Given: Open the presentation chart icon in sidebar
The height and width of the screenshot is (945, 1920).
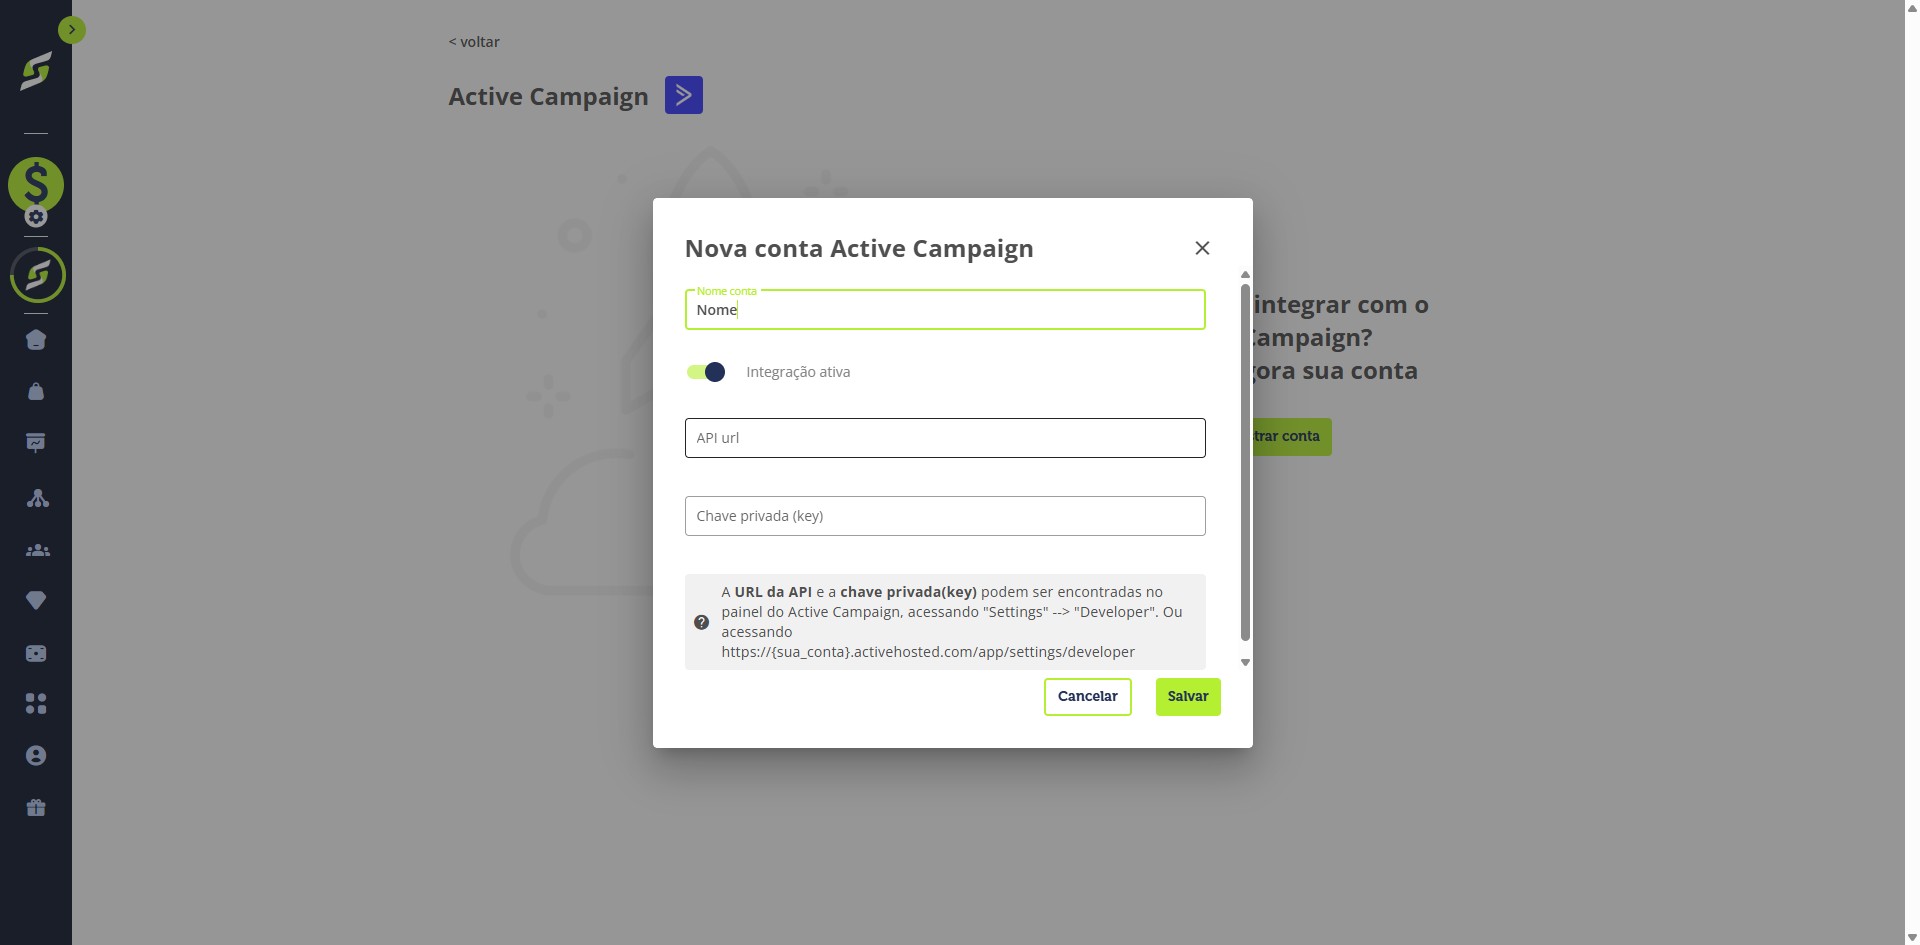Looking at the screenshot, I should (36, 442).
